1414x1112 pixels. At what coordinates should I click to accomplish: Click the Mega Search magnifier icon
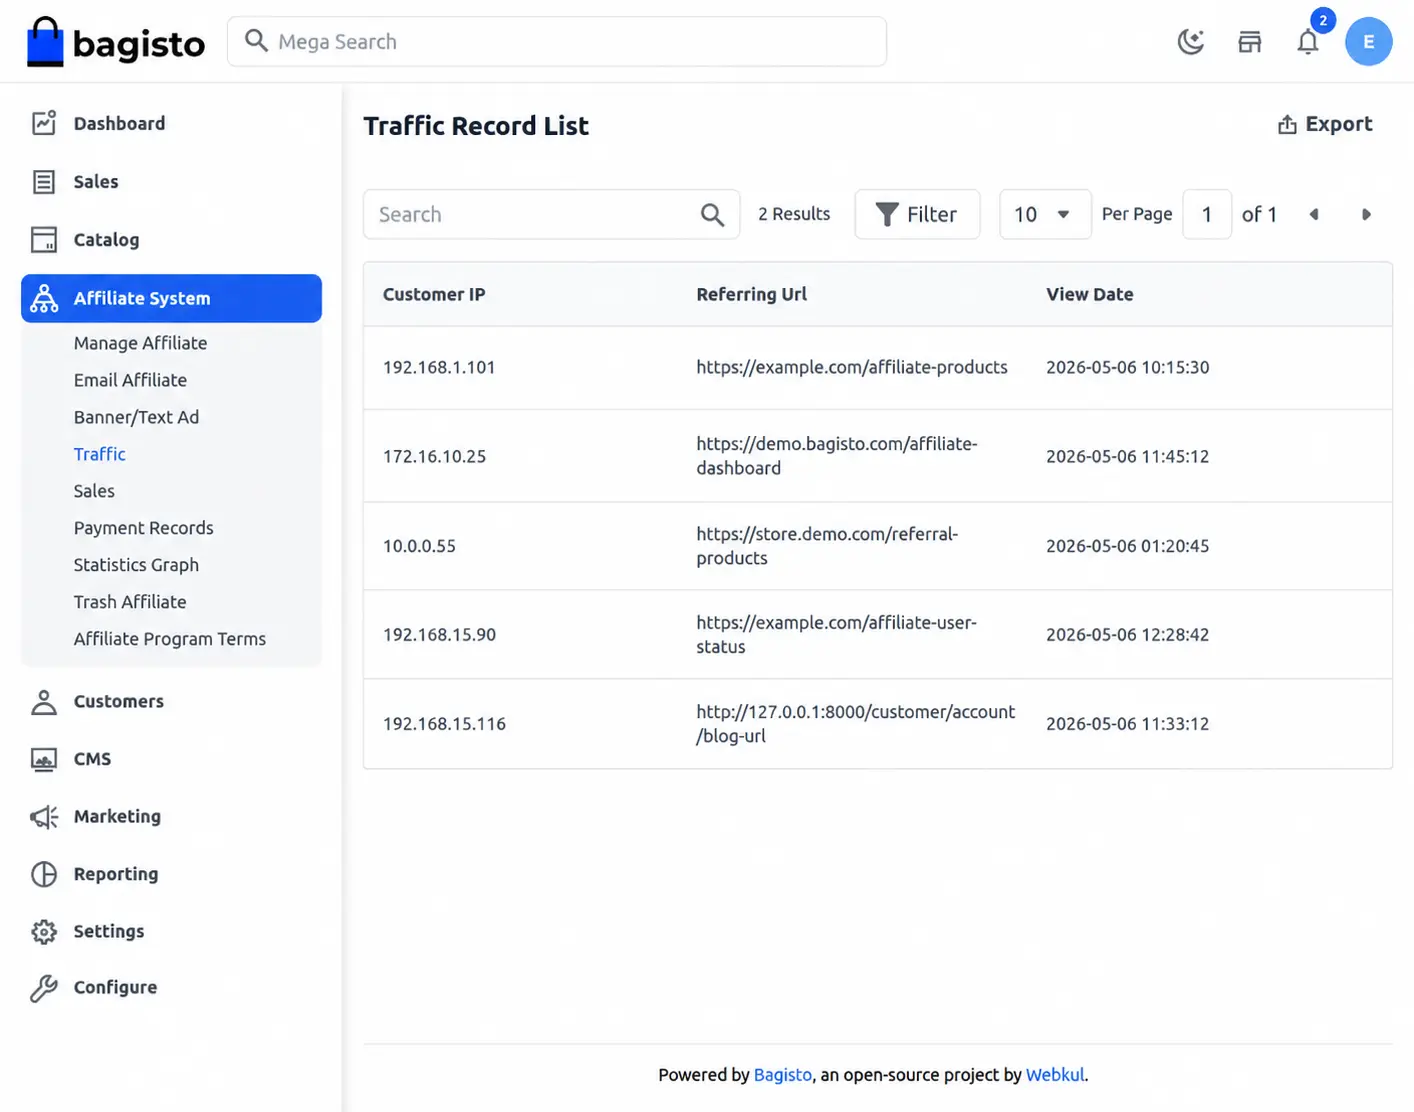click(x=256, y=41)
